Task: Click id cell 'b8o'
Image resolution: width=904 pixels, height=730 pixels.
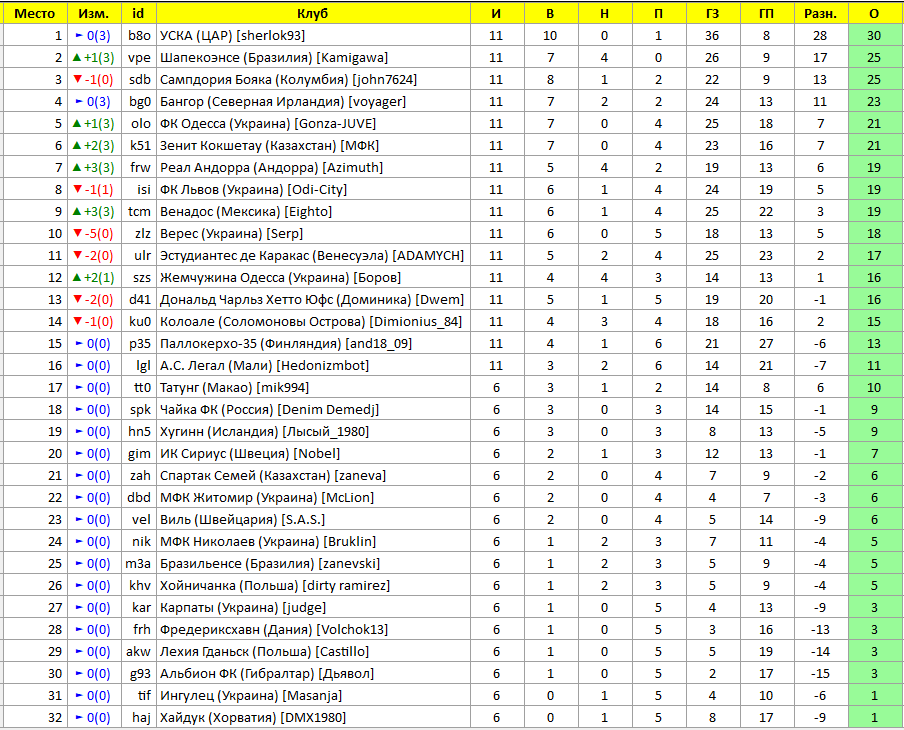Action: tap(139, 36)
